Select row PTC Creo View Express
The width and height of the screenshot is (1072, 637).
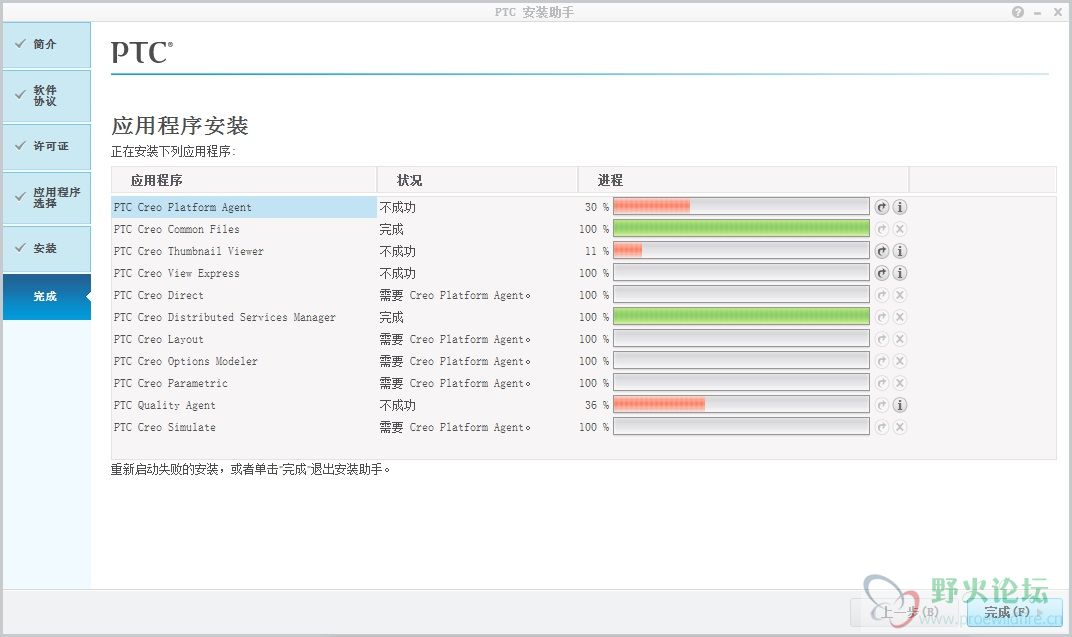point(244,273)
